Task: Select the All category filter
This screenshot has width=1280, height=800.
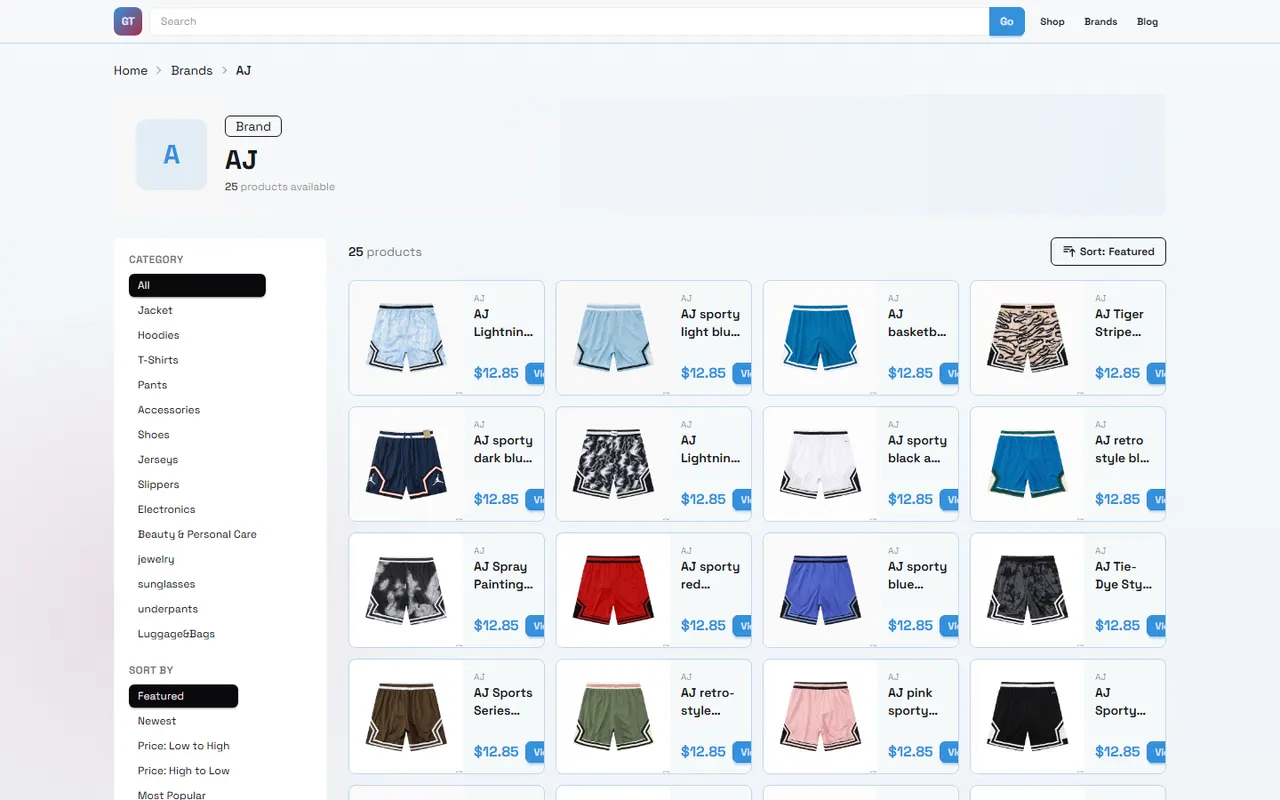Action: pos(197,285)
